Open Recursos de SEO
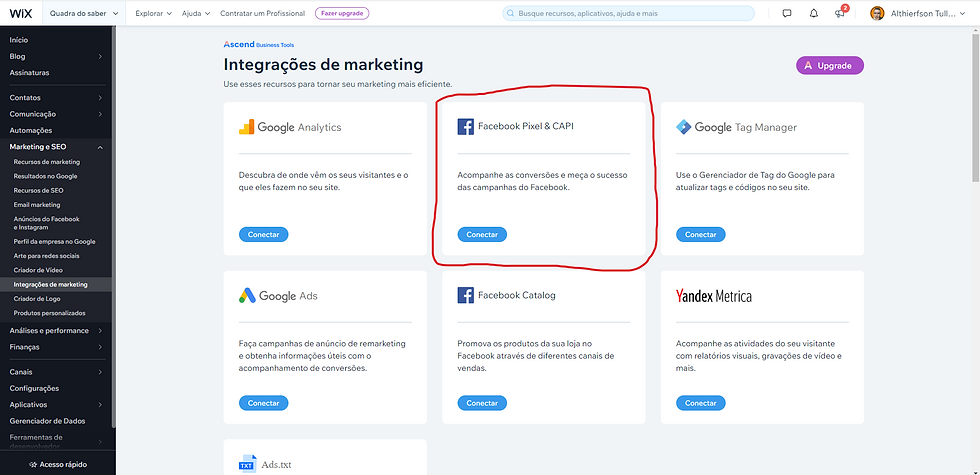 pyautogui.click(x=39, y=191)
